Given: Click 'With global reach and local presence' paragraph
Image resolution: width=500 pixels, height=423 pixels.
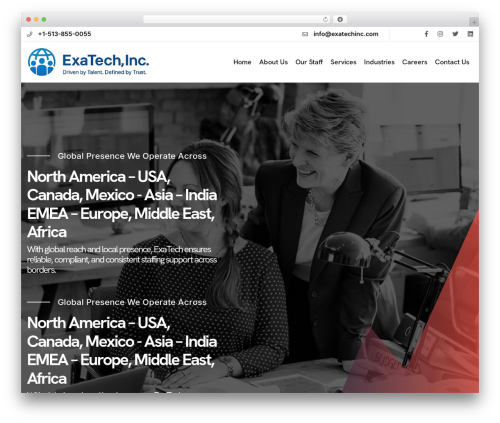Looking at the screenshot, I should 122,259.
